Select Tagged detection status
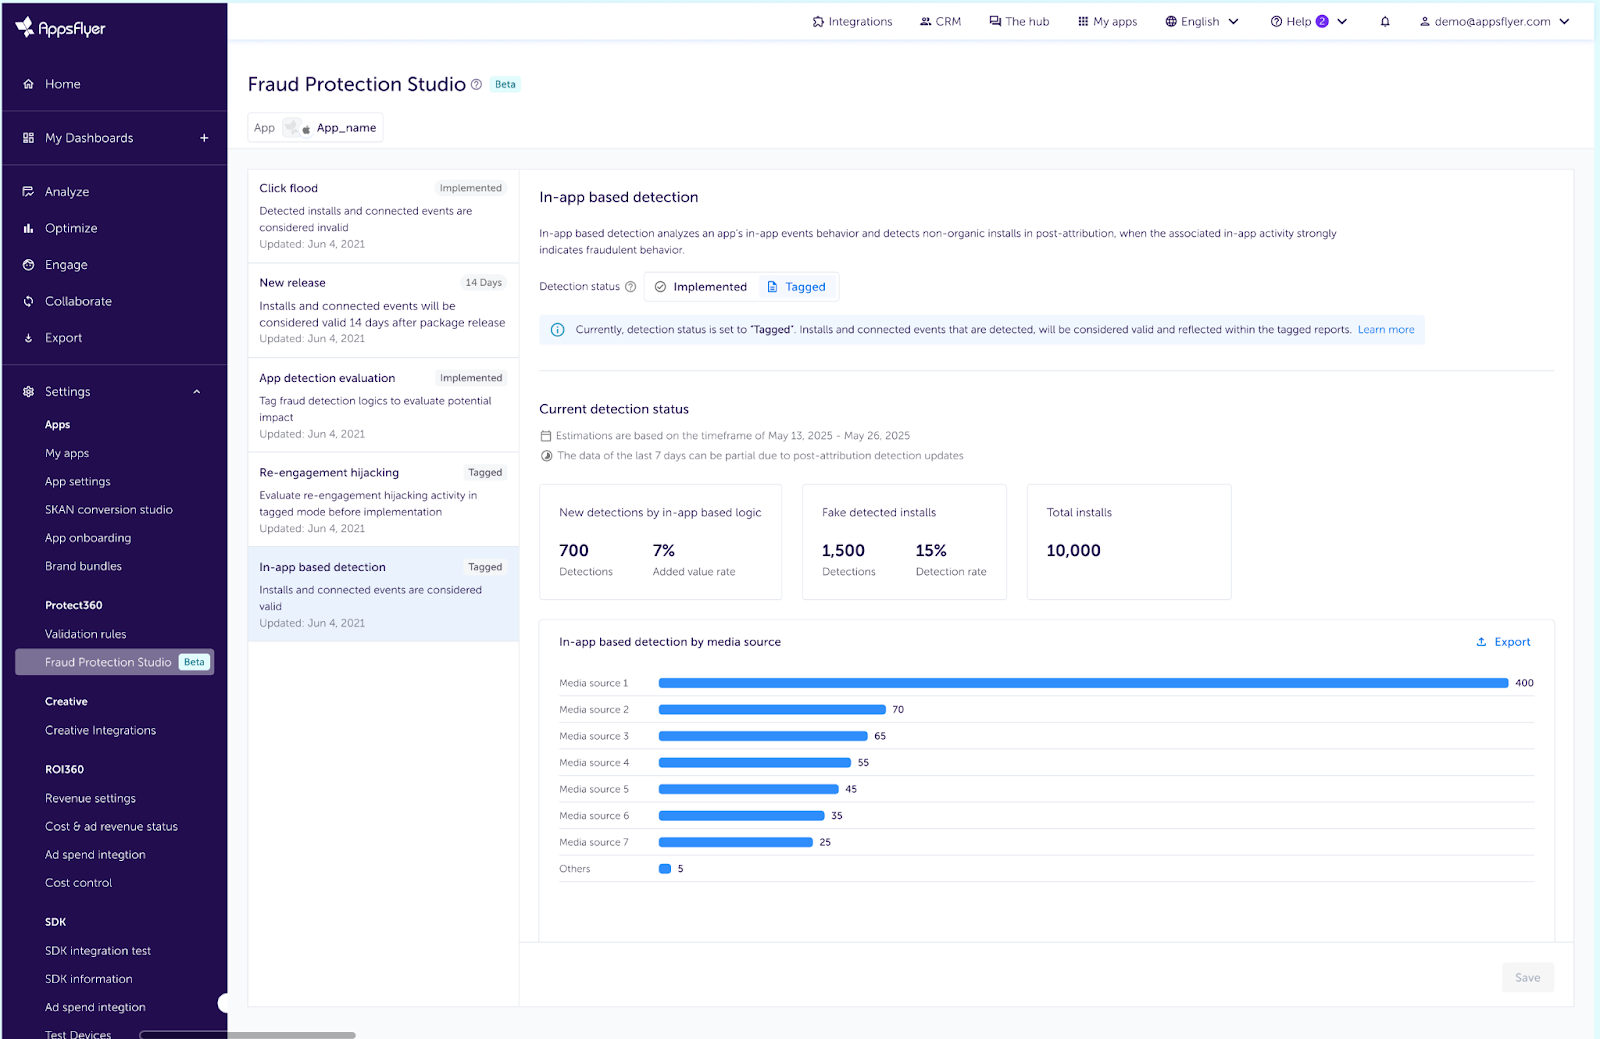The width and height of the screenshot is (1600, 1039). coord(796,287)
